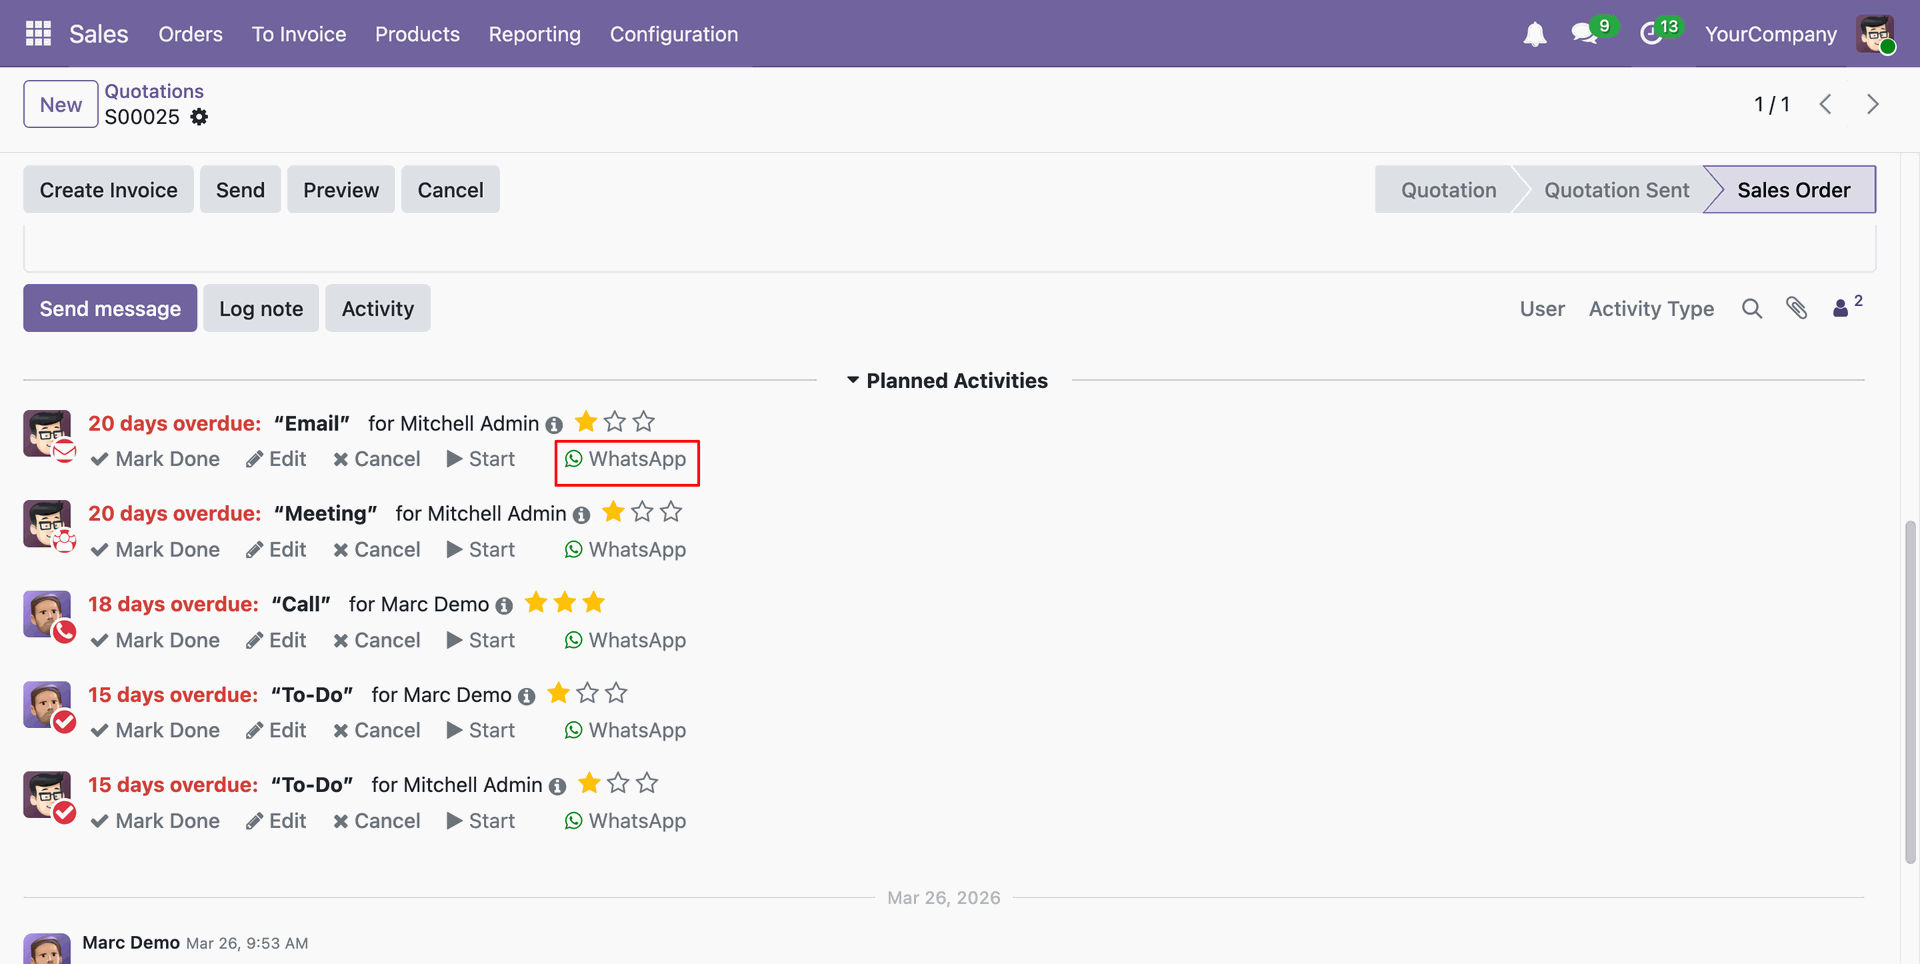Select the Log note tab

[x=261, y=309]
